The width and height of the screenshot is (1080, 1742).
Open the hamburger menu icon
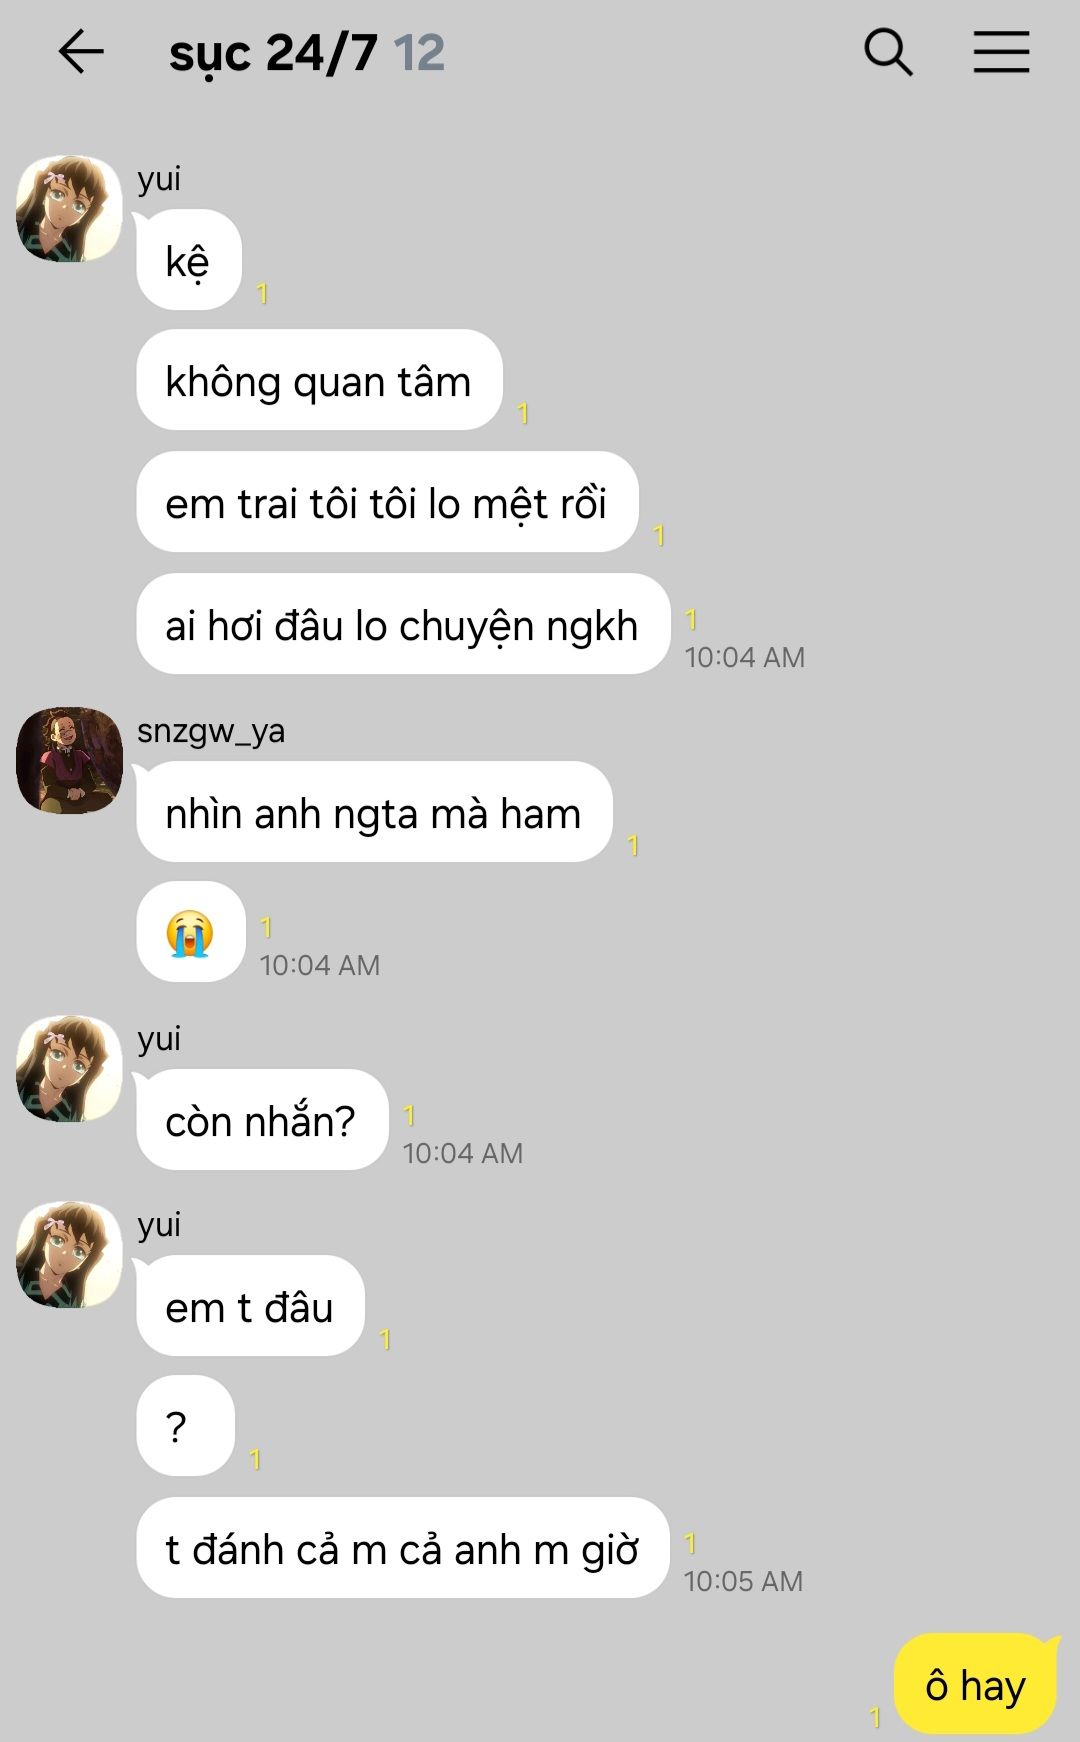1001,52
